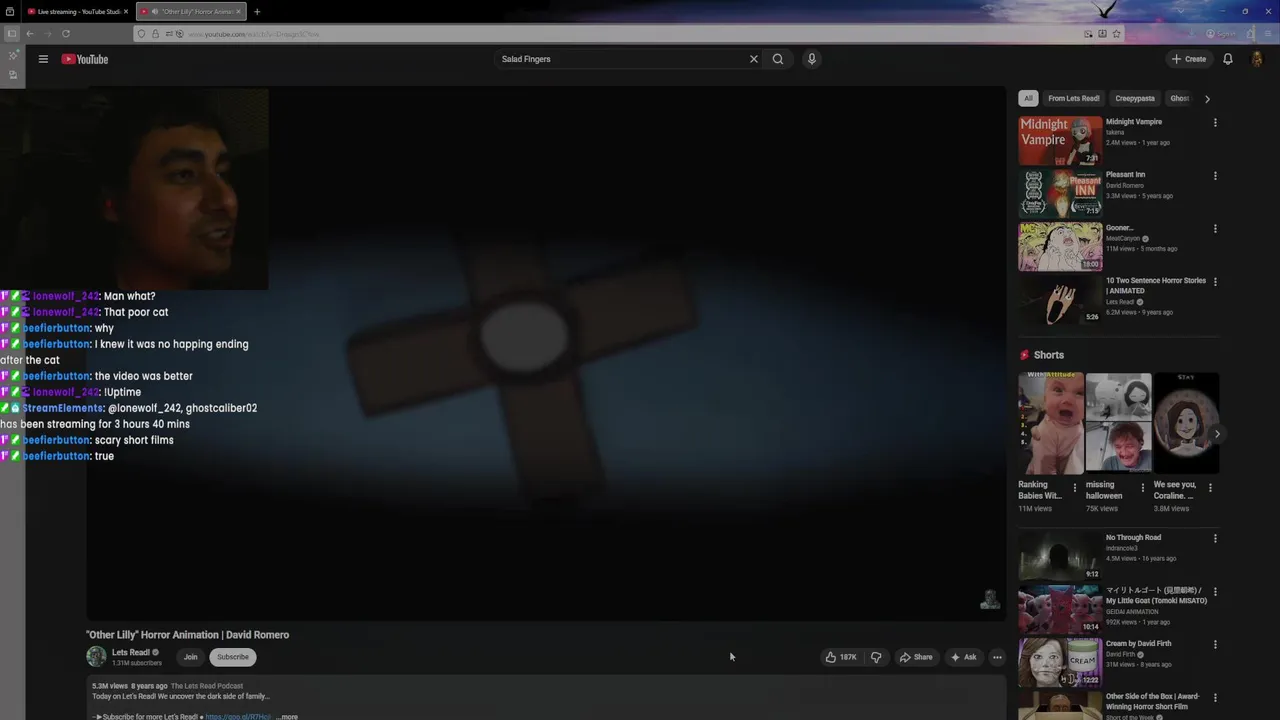This screenshot has width=1280, height=720.
Task: Open options for Cream by David Firth
Action: click(x=1215, y=645)
